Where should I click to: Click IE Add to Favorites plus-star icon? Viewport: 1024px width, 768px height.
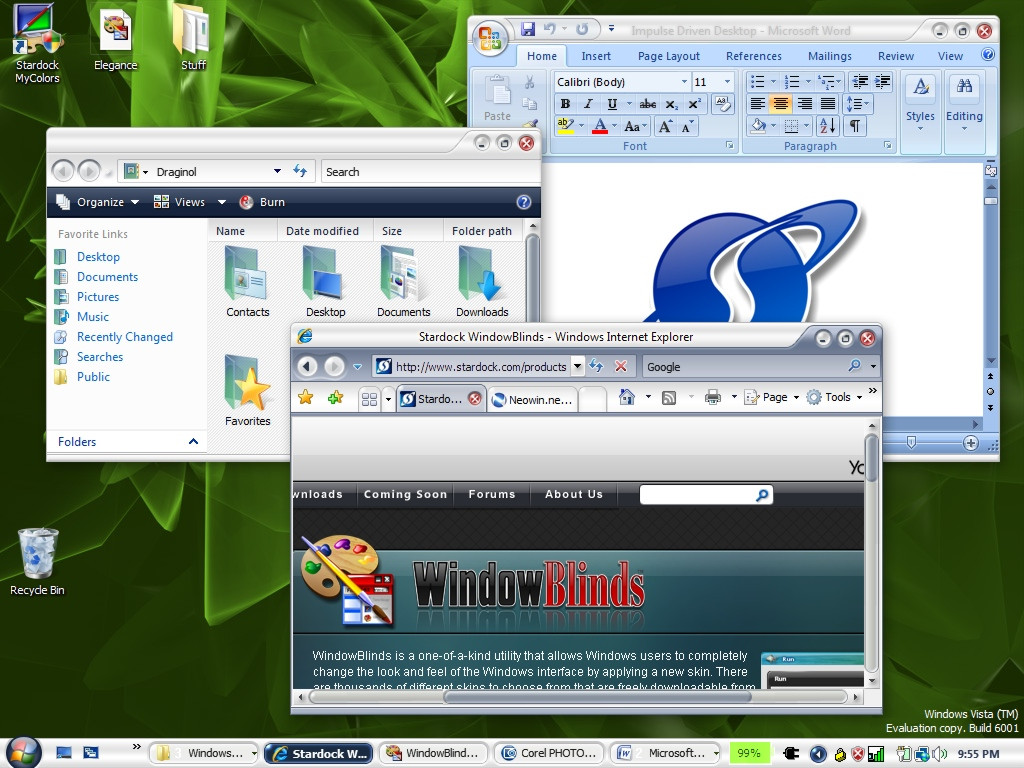tap(336, 397)
